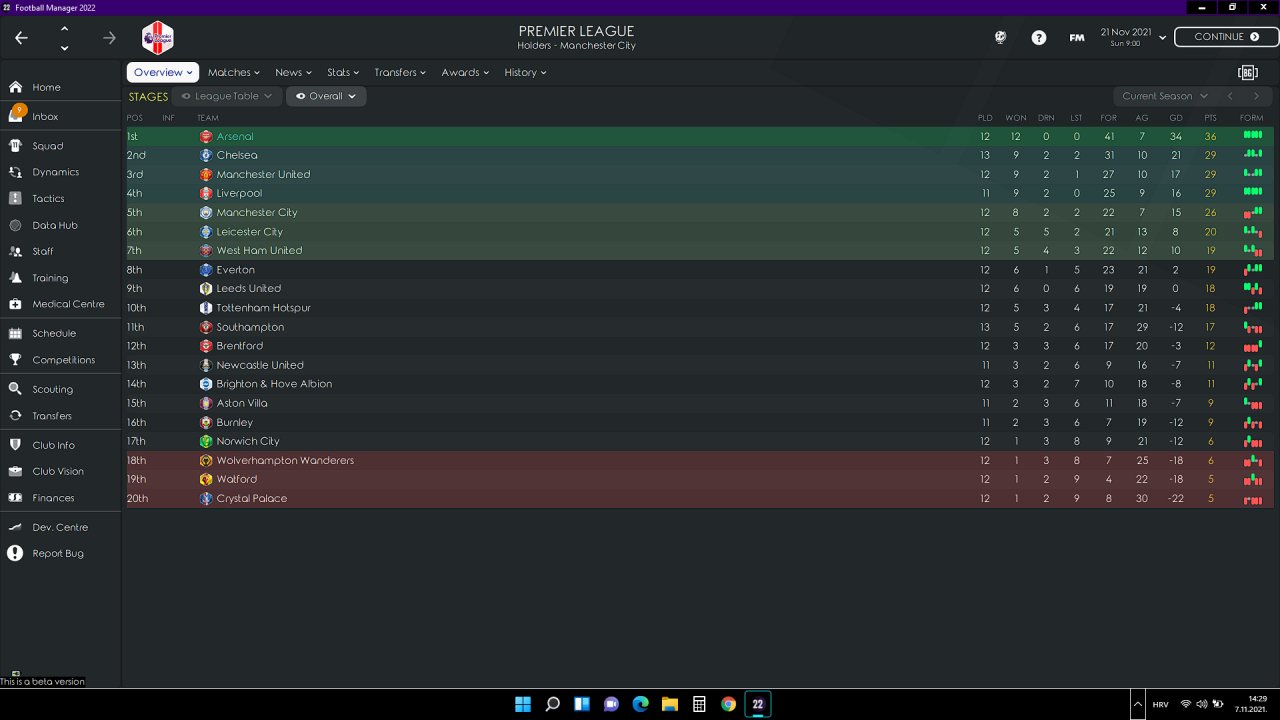Open Chelsea from the league table
Image resolution: width=1280 pixels, height=720 pixels.
pyautogui.click(x=237, y=155)
